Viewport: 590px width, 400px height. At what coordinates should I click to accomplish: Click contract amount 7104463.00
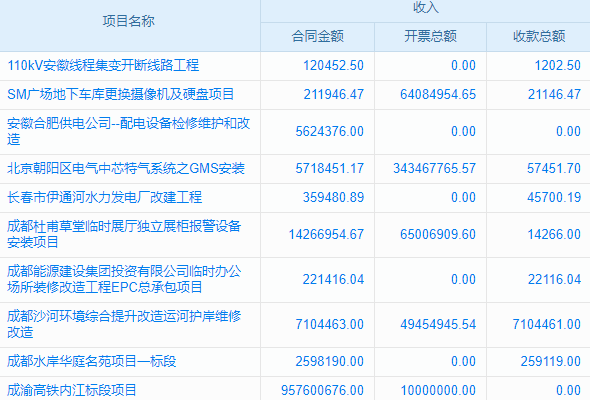pos(330,324)
